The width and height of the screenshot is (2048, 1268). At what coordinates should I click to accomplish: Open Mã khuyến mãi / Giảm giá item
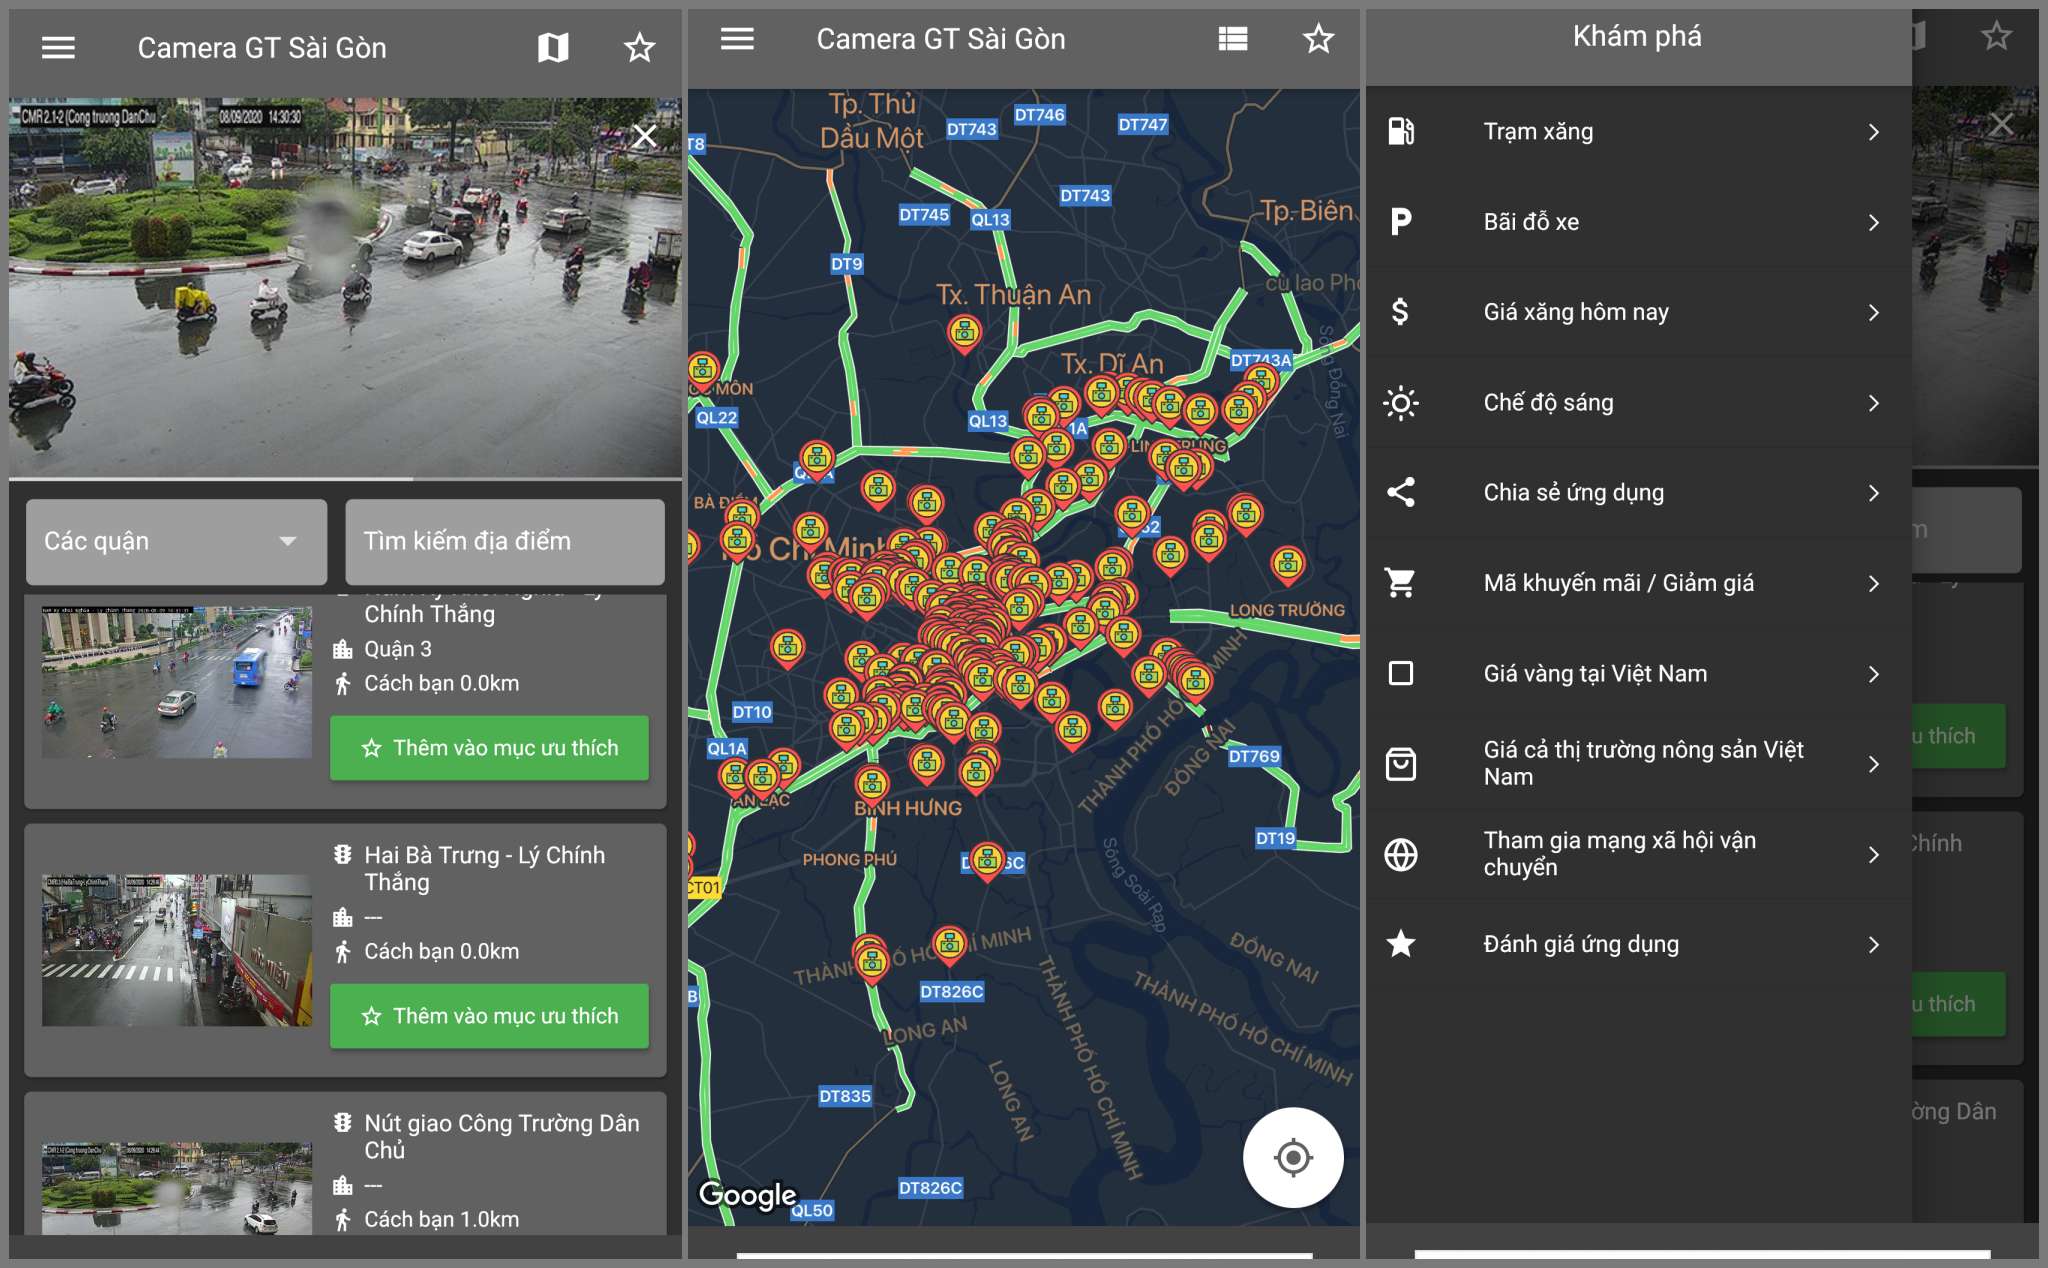pos(1639,583)
